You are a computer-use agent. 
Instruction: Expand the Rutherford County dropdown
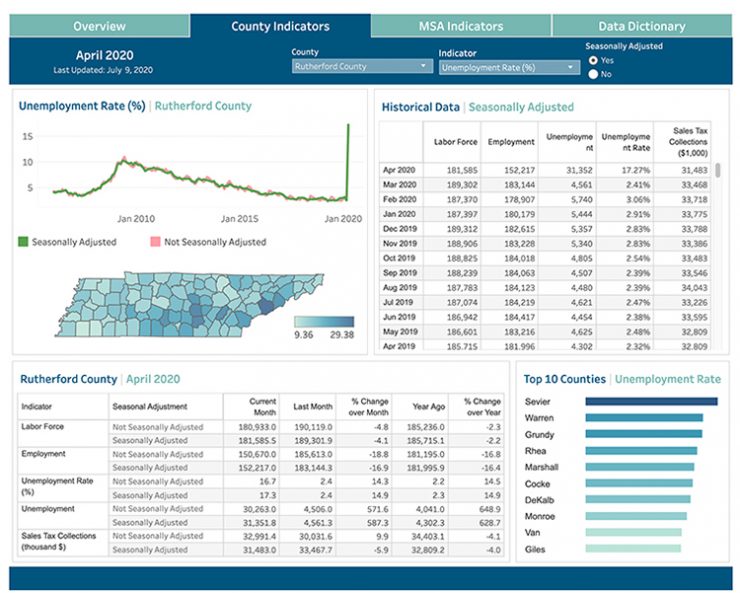point(362,67)
